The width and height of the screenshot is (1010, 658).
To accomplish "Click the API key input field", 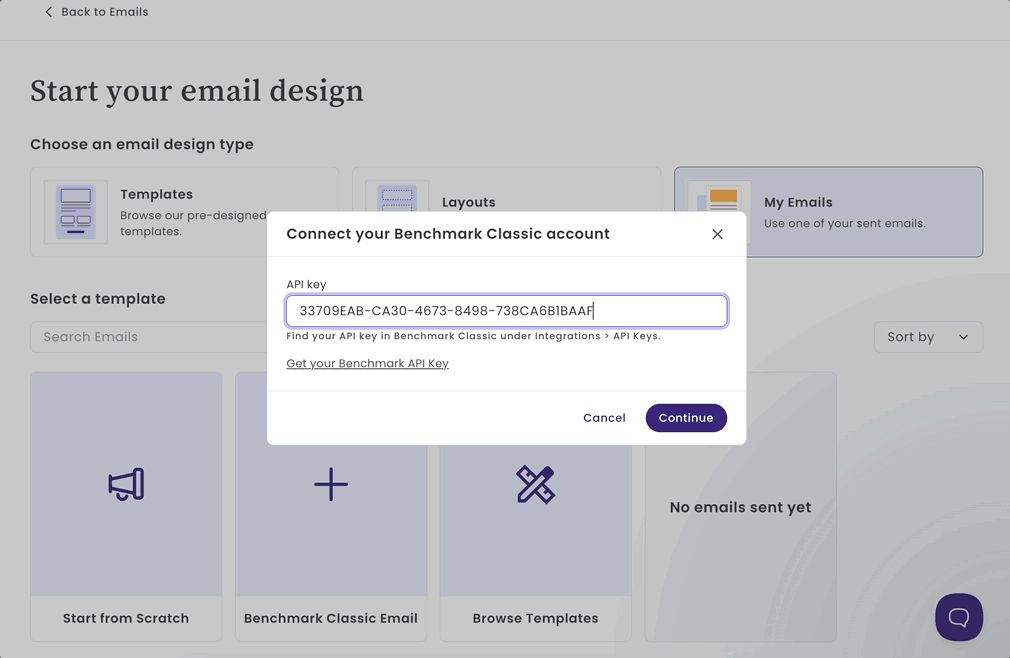I will [507, 311].
